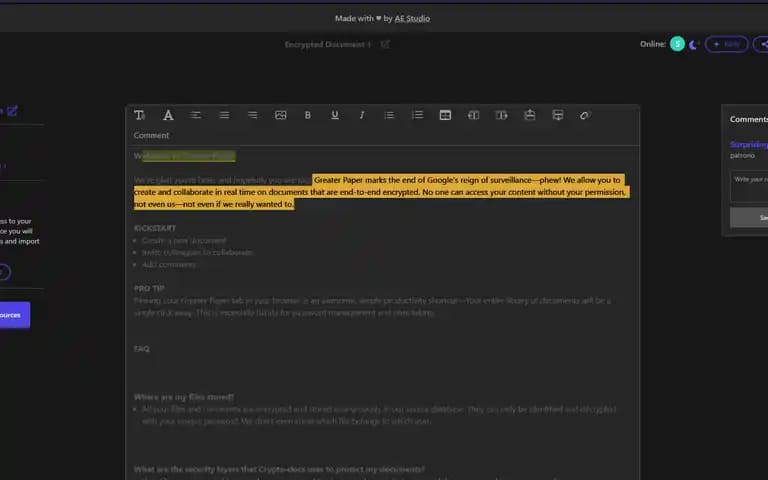The width and height of the screenshot is (768, 480).
Task: Click the Online label in header
Action: [653, 44]
